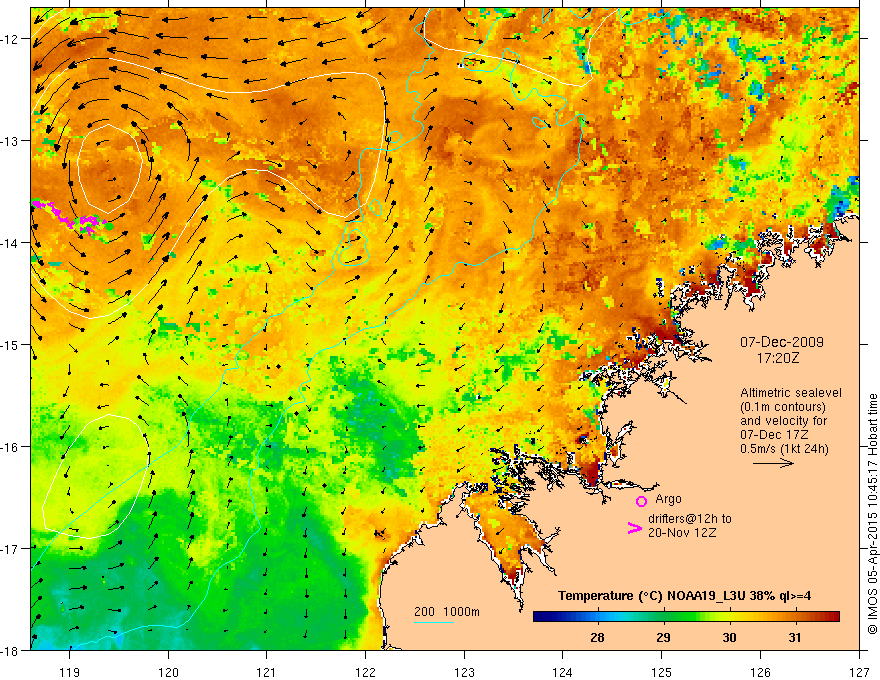
Task: Click the 30 tick on the color bar
Action: [x=729, y=637]
